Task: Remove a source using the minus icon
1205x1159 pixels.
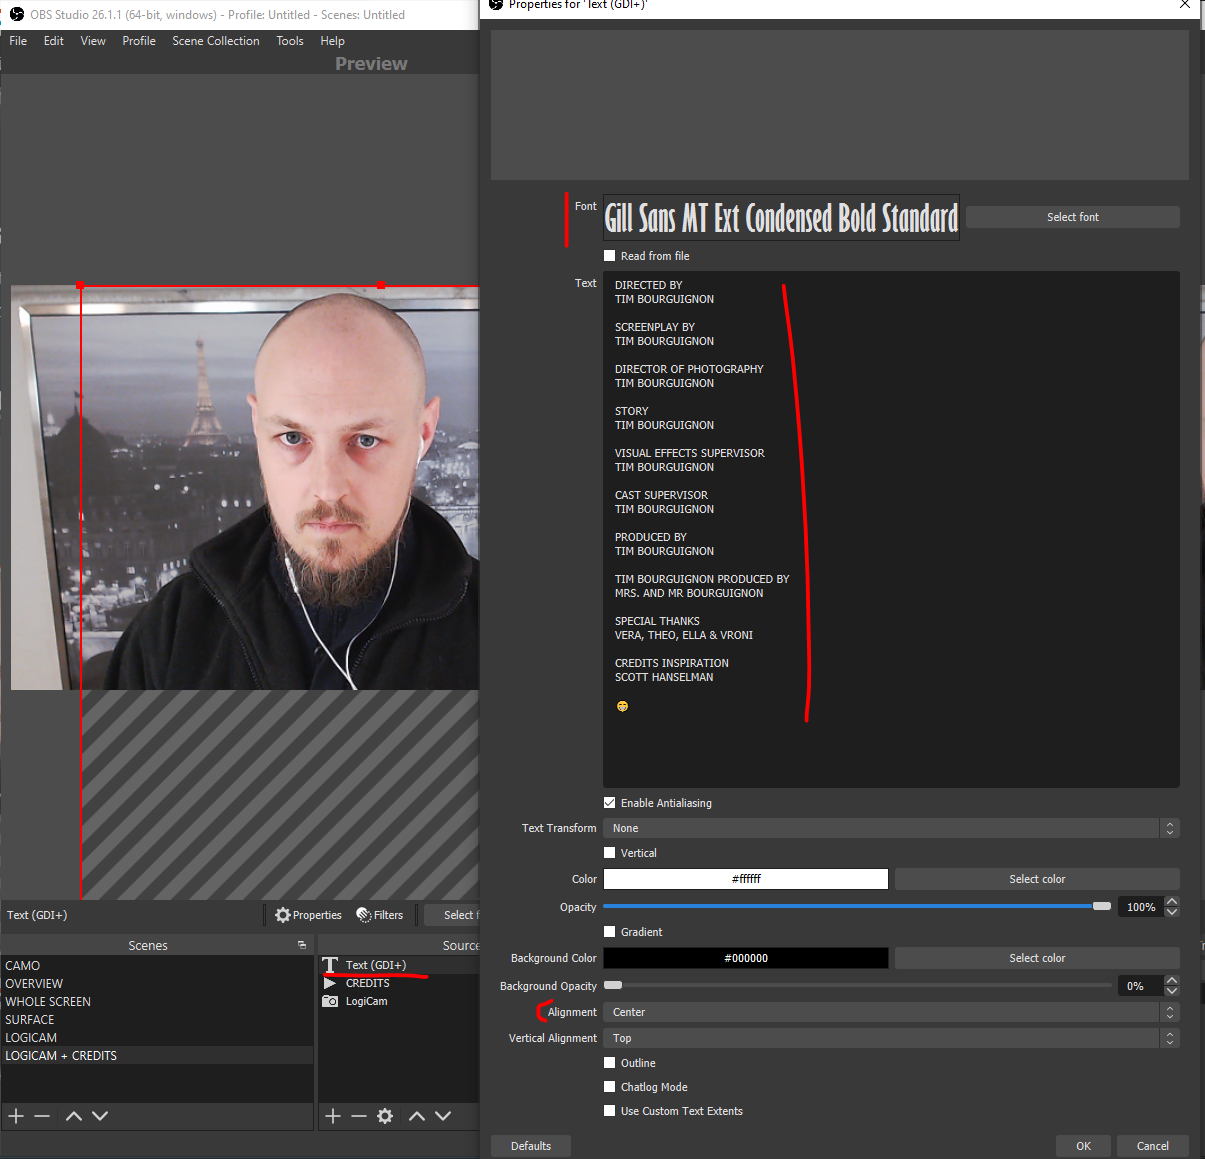Action: pyautogui.click(x=358, y=1116)
